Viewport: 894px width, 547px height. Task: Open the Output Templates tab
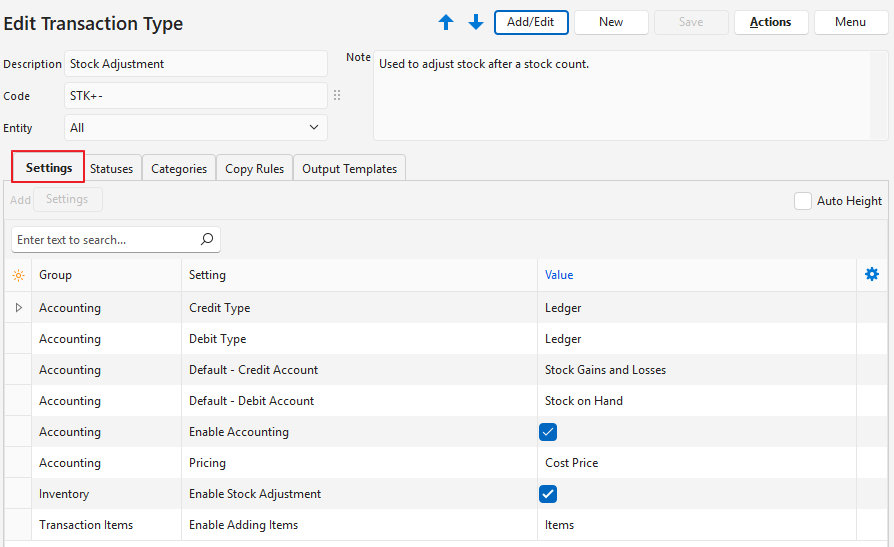click(x=349, y=169)
